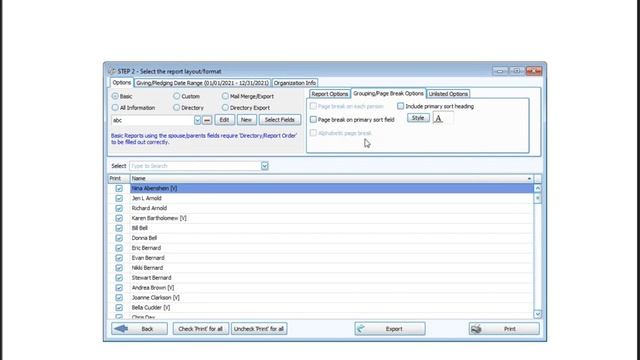Switch to the Report Options tab
This screenshot has width=640, height=360.
click(329, 94)
